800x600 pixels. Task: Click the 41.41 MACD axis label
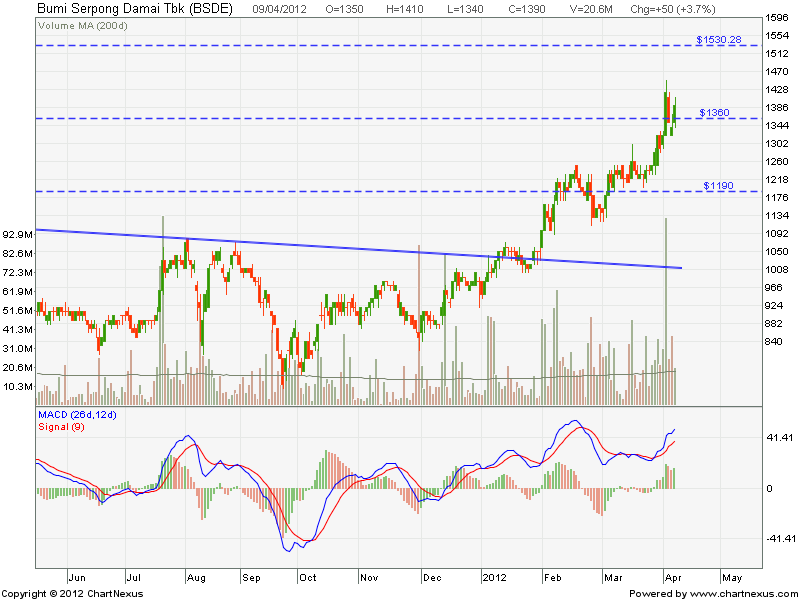[x=780, y=437]
